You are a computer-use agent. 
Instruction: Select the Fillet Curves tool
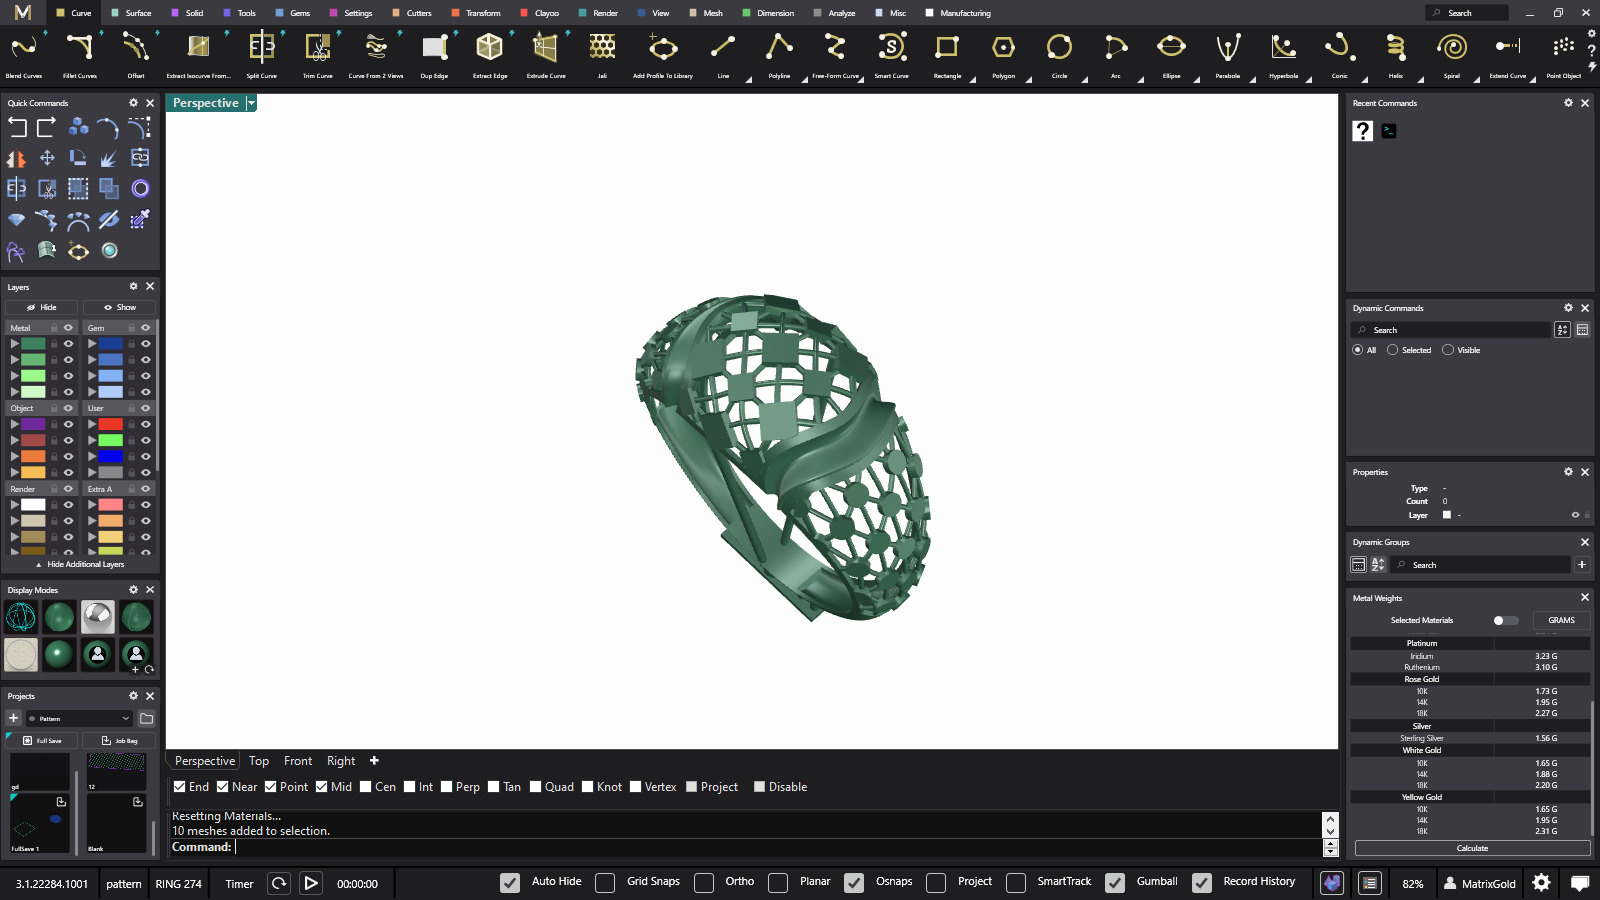pyautogui.click(x=80, y=54)
